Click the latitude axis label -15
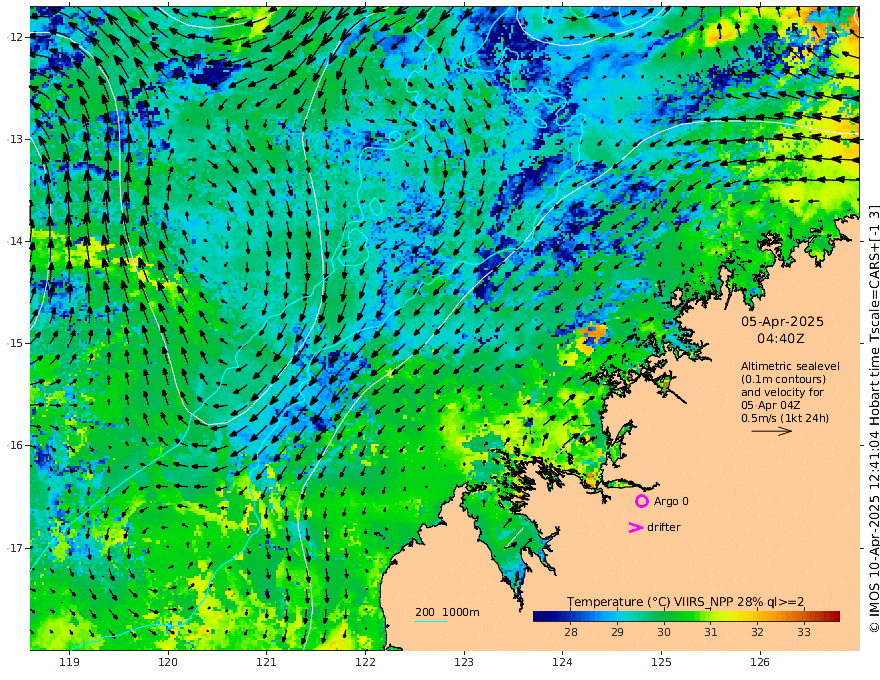 click(15, 343)
